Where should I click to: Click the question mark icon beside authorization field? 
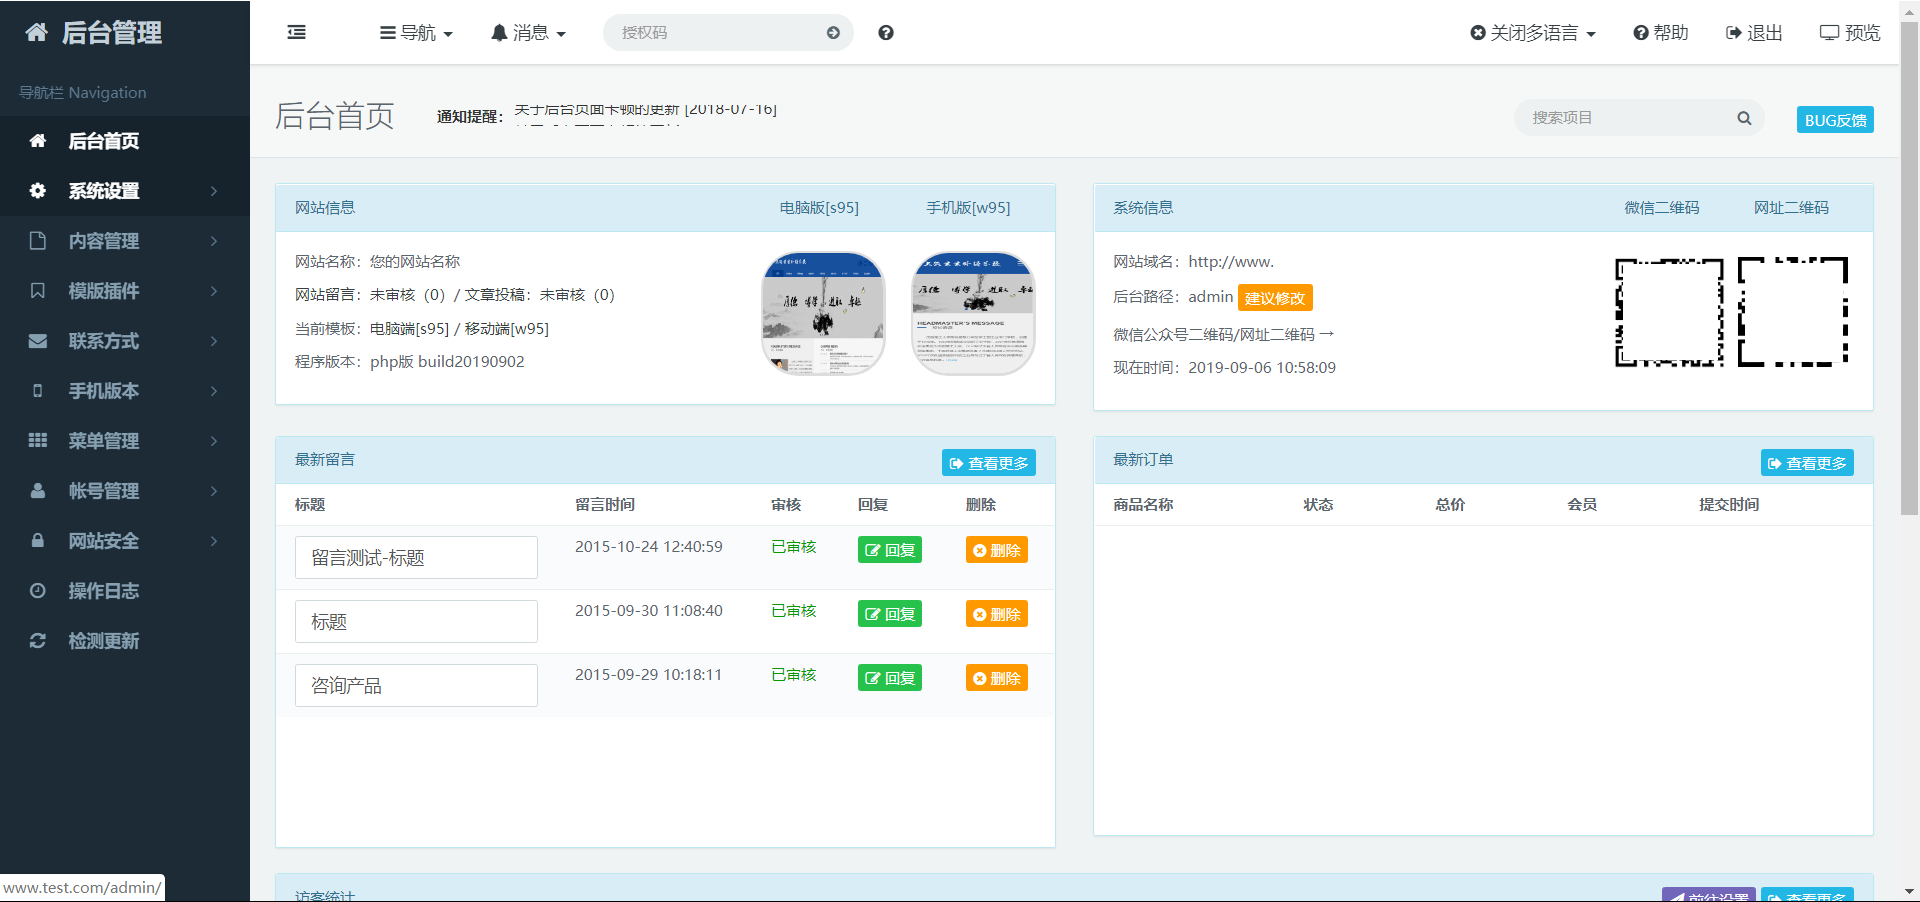886,33
